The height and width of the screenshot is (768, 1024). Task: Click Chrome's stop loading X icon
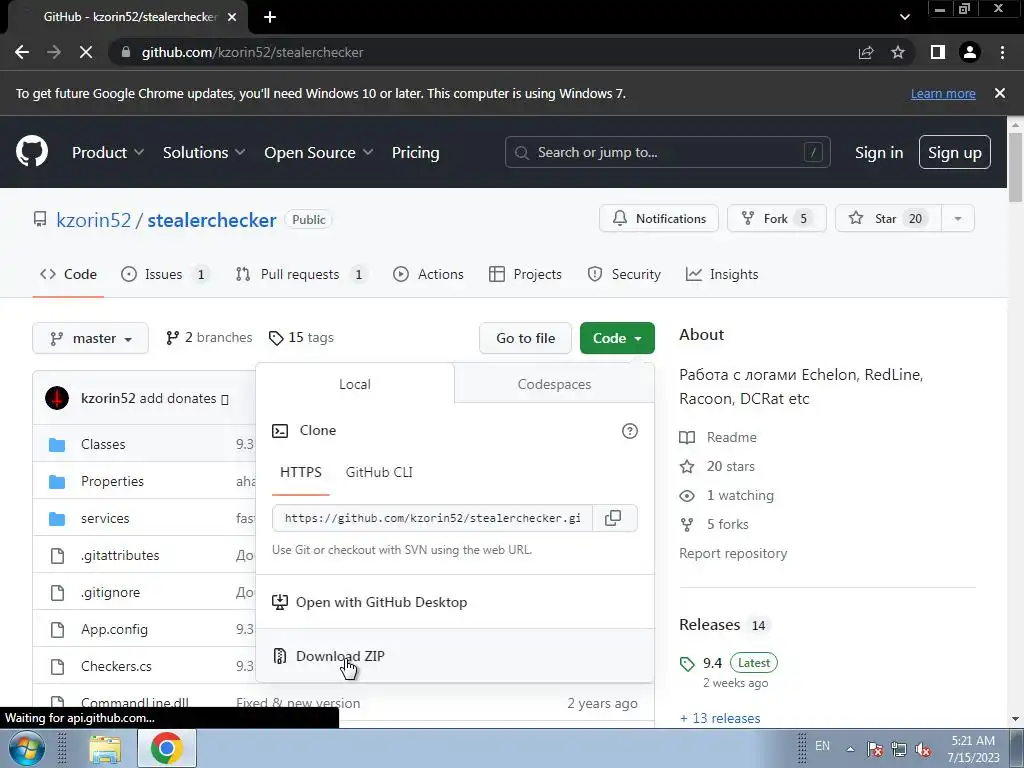click(x=86, y=52)
